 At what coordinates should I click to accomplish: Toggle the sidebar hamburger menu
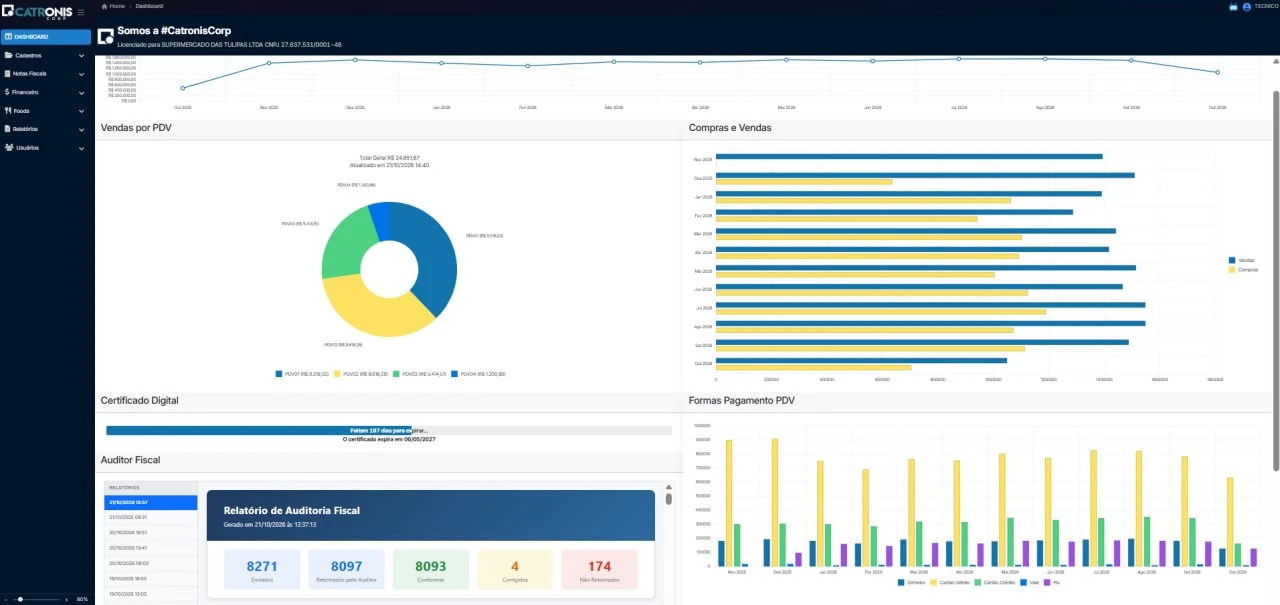81,12
